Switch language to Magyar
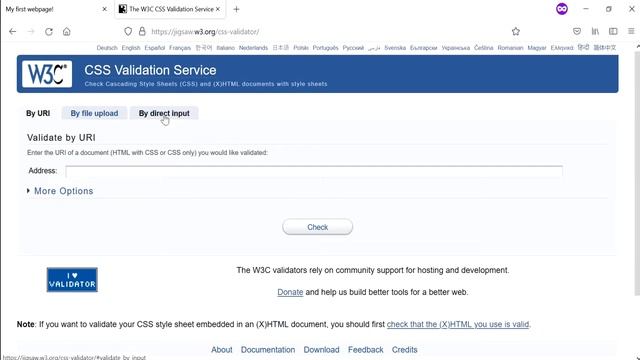The width and height of the screenshot is (640, 360). [537, 48]
